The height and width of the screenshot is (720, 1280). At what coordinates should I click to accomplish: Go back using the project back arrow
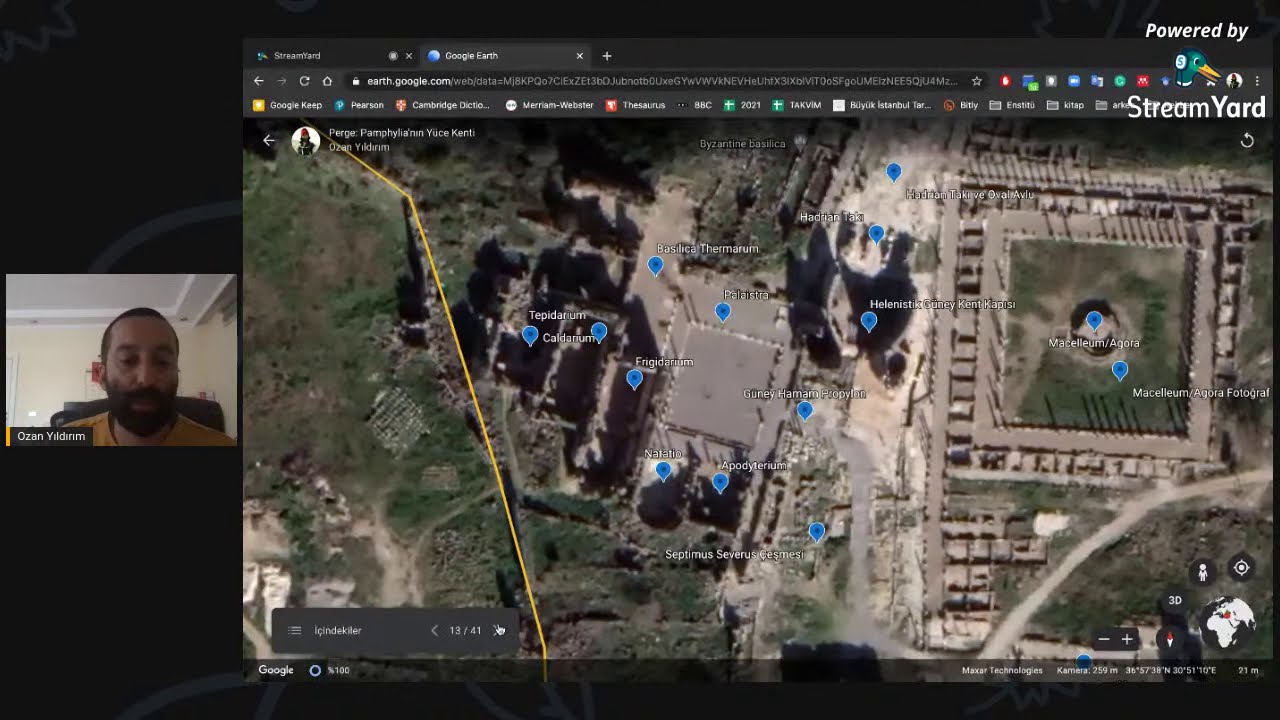tap(268, 141)
